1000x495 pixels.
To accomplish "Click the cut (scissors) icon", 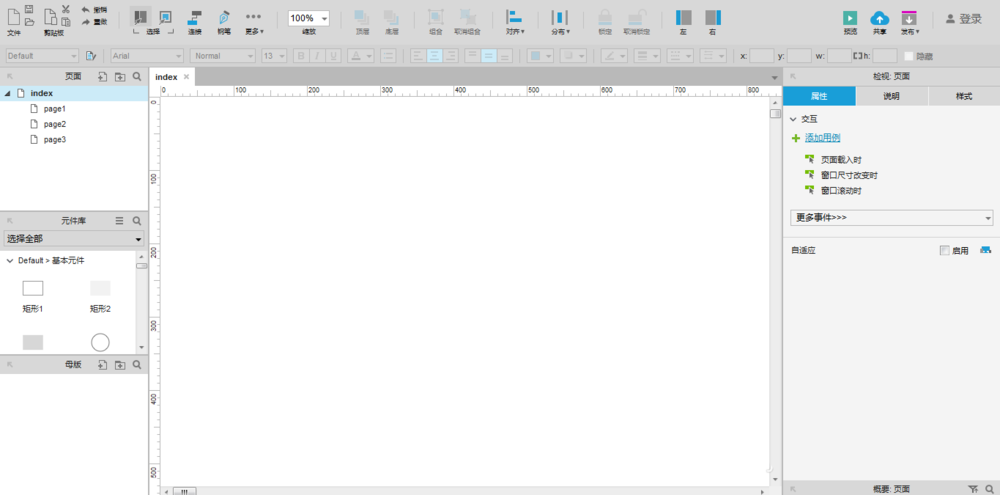I will pyautogui.click(x=66, y=10).
